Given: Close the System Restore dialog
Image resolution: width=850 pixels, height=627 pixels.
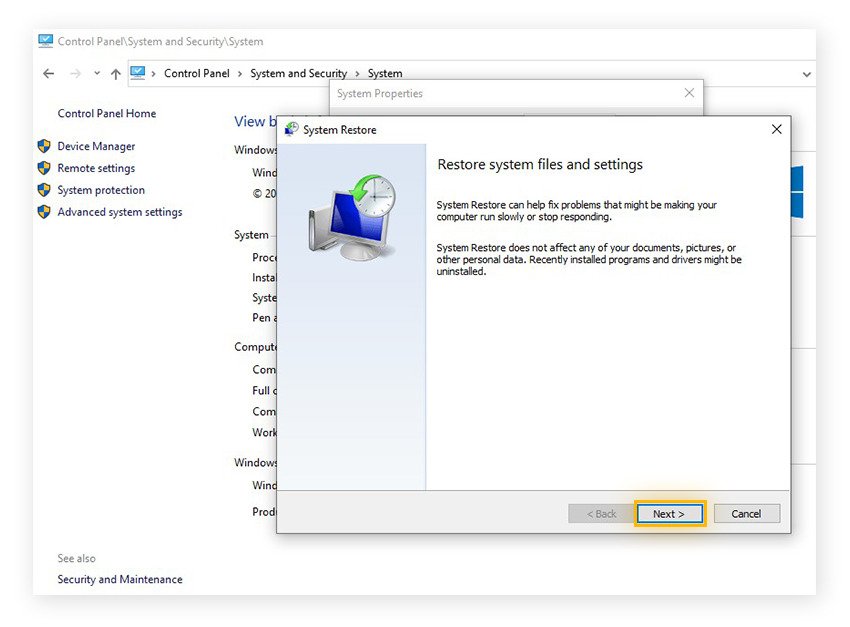Looking at the screenshot, I should point(776,129).
